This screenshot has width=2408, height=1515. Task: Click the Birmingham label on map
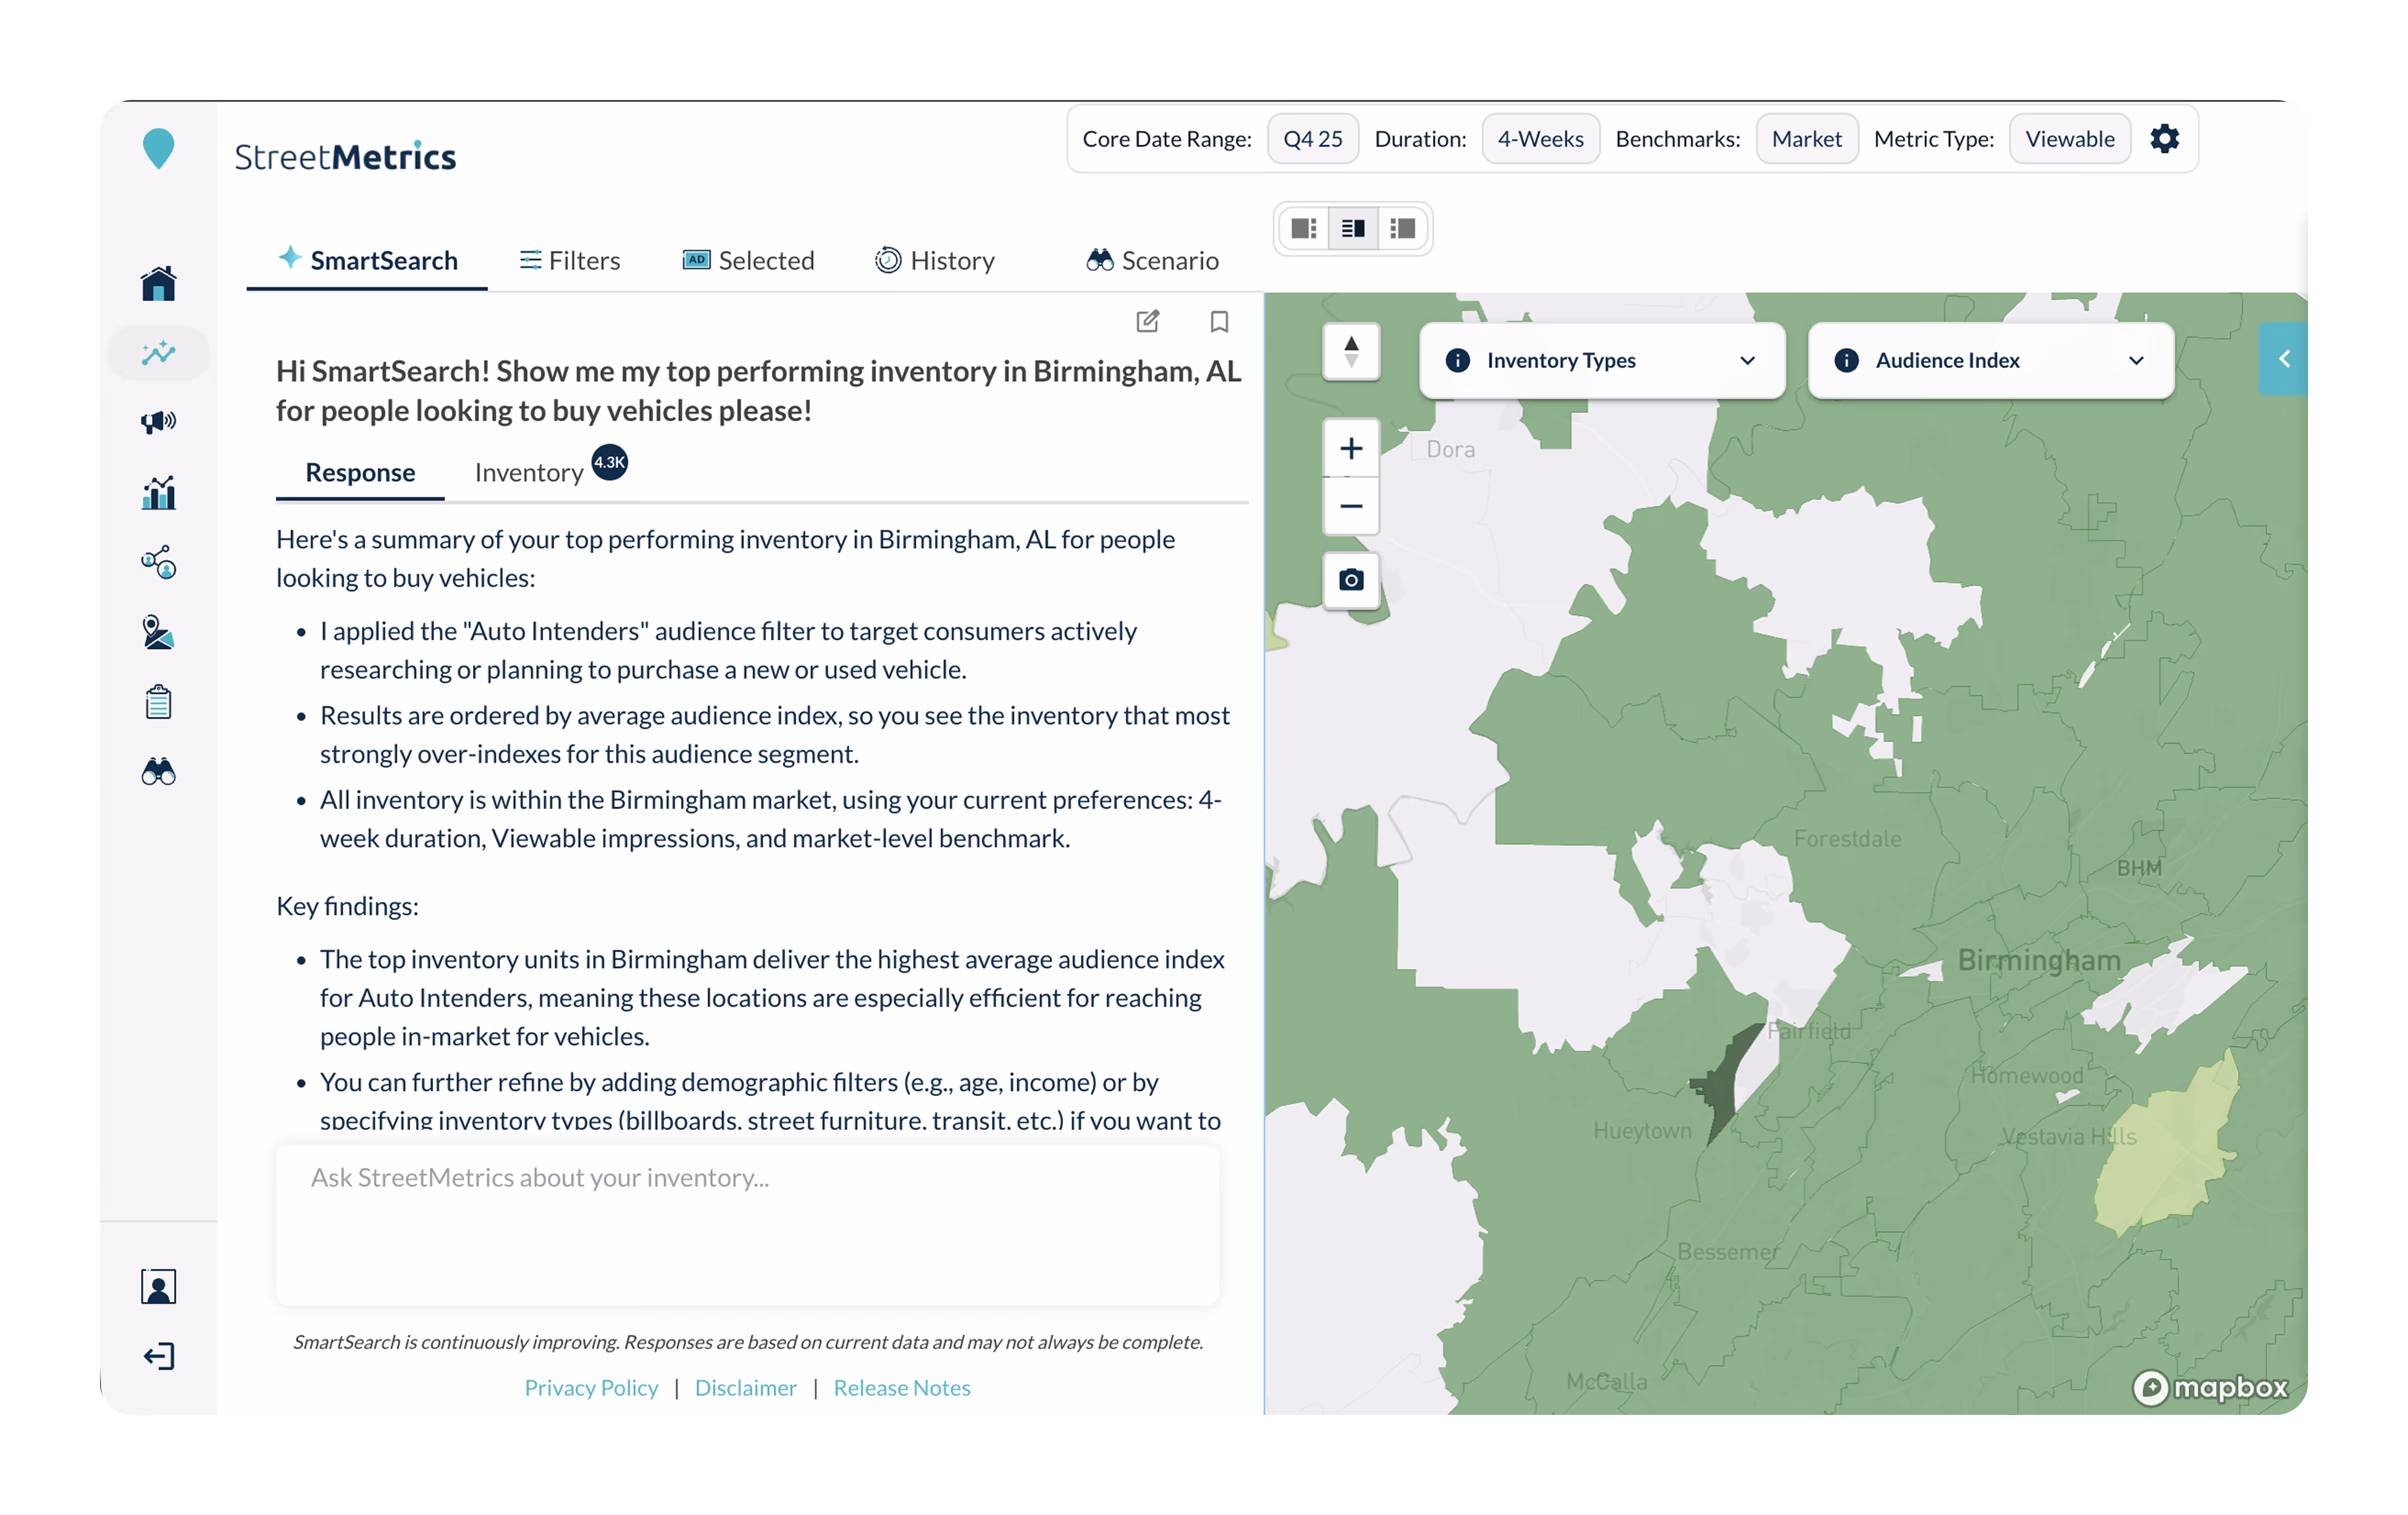pos(2039,960)
